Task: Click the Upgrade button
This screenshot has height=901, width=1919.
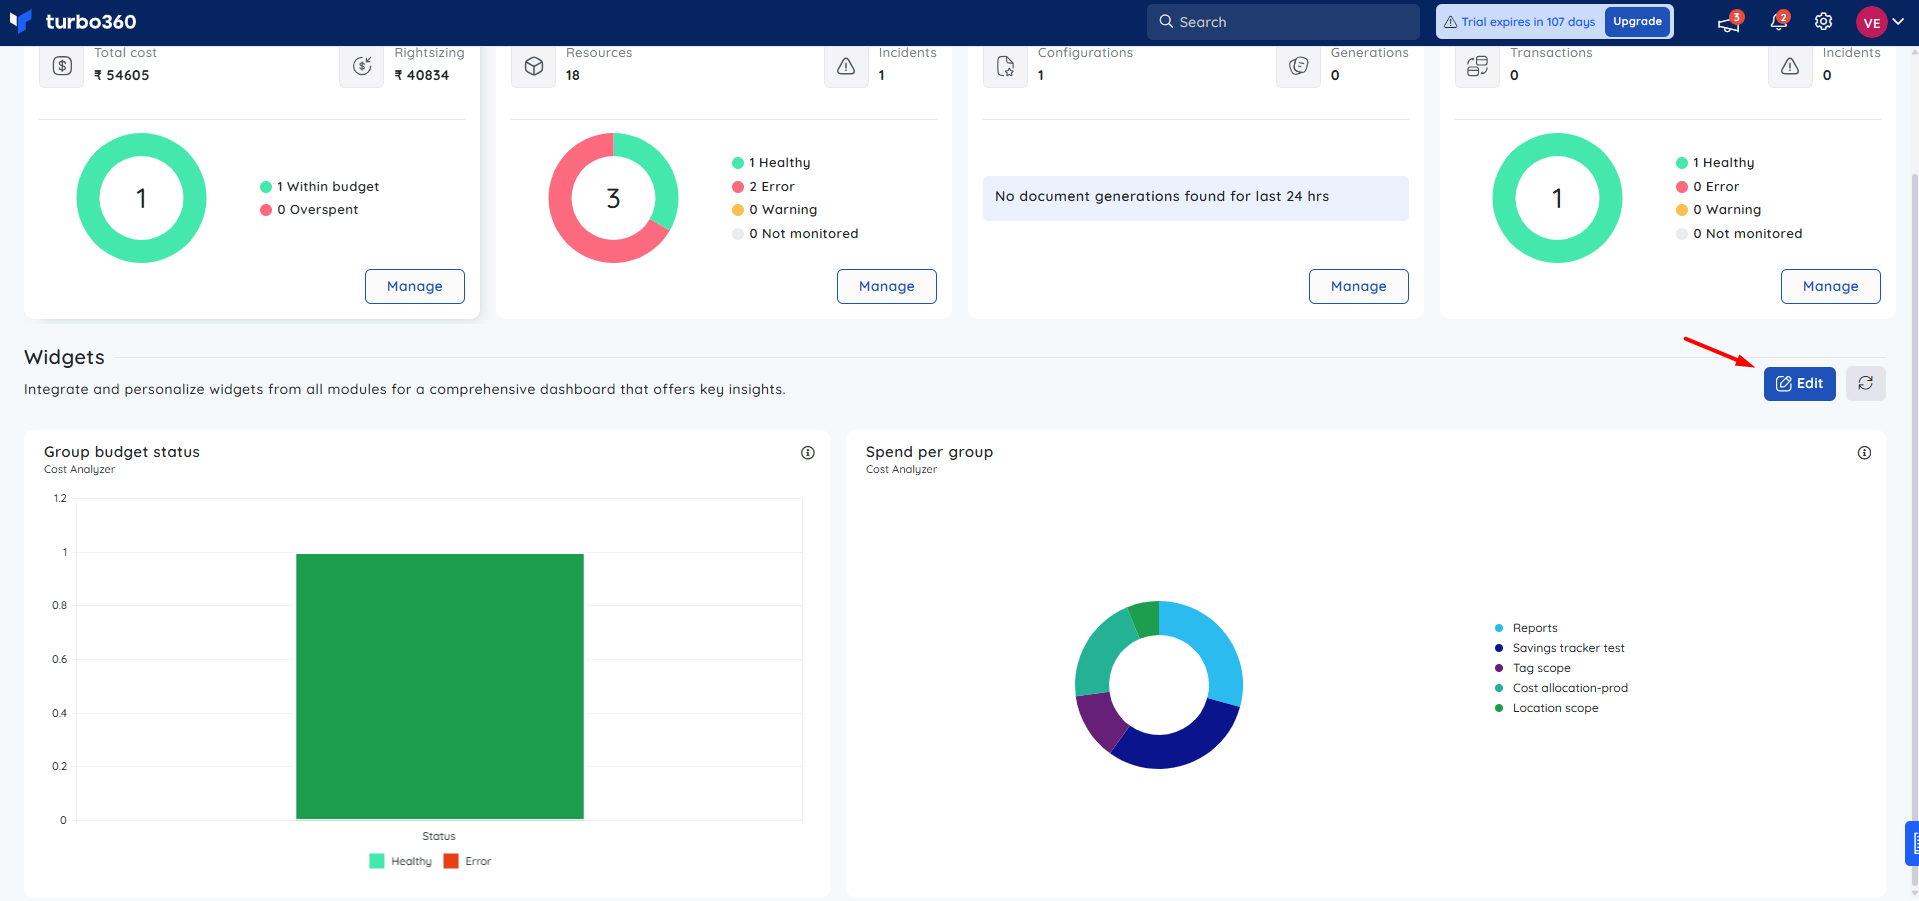Action: tap(1637, 21)
